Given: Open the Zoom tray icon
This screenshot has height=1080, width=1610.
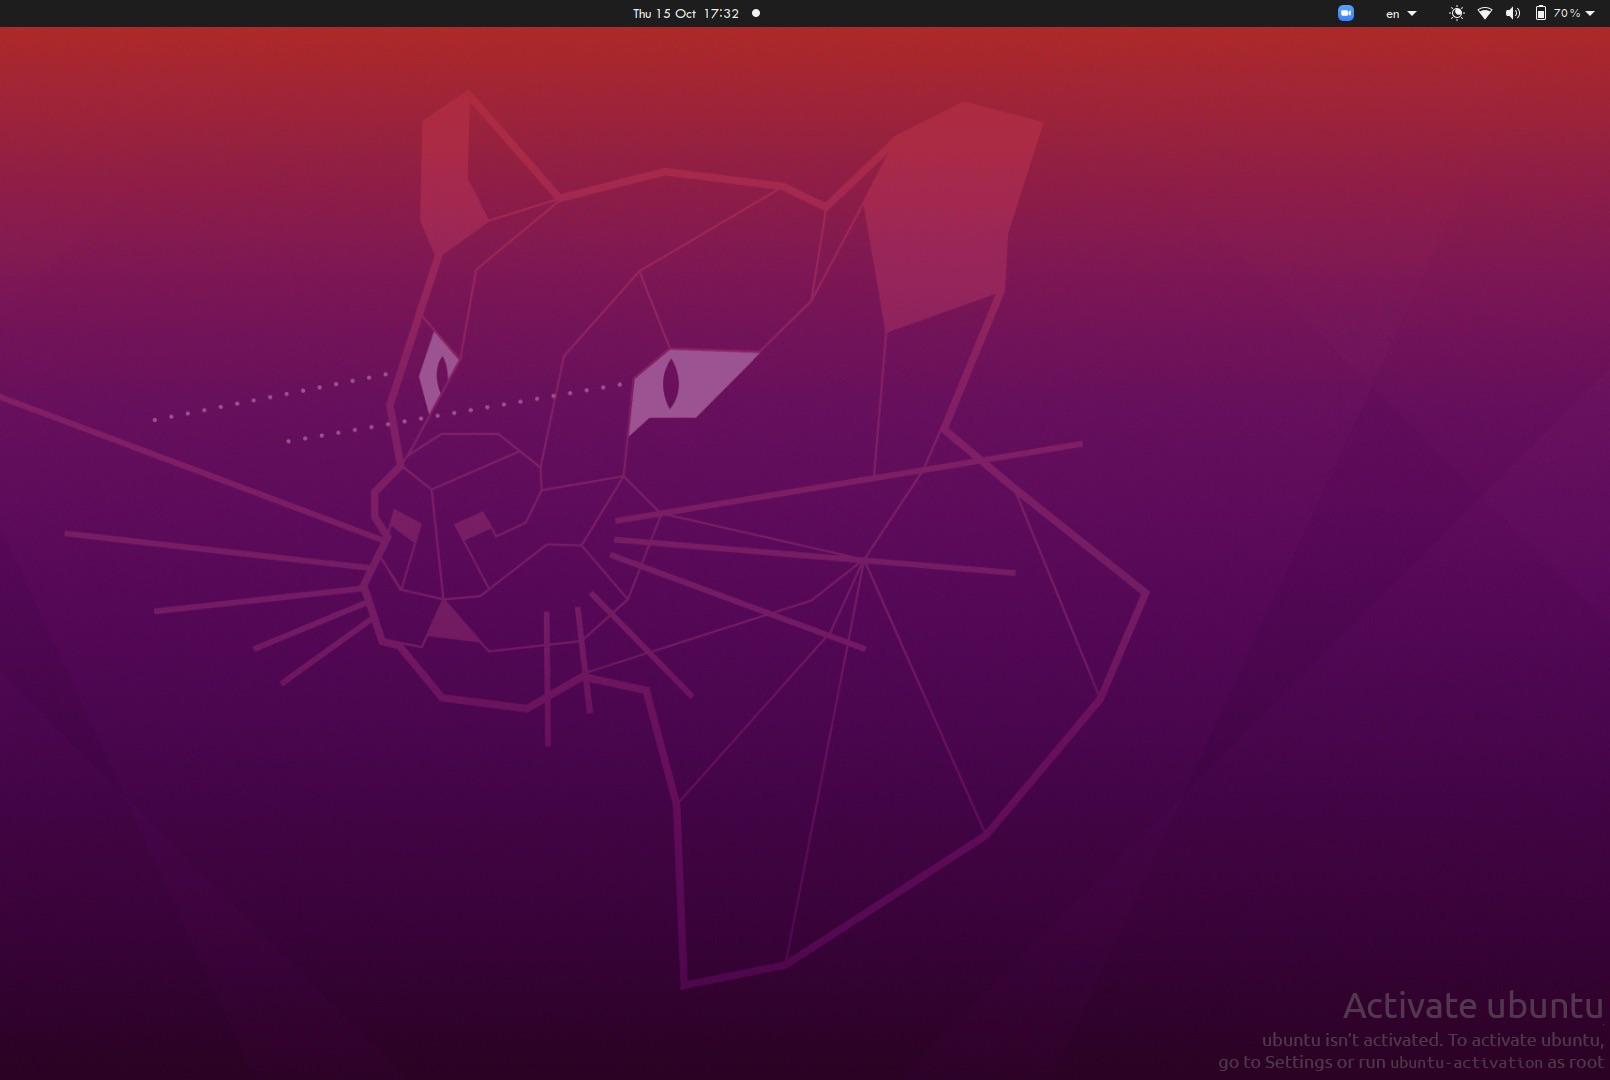Looking at the screenshot, I should pyautogui.click(x=1346, y=13).
